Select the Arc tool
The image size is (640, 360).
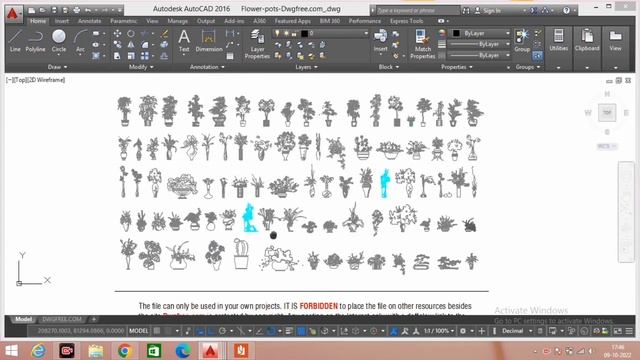80,41
